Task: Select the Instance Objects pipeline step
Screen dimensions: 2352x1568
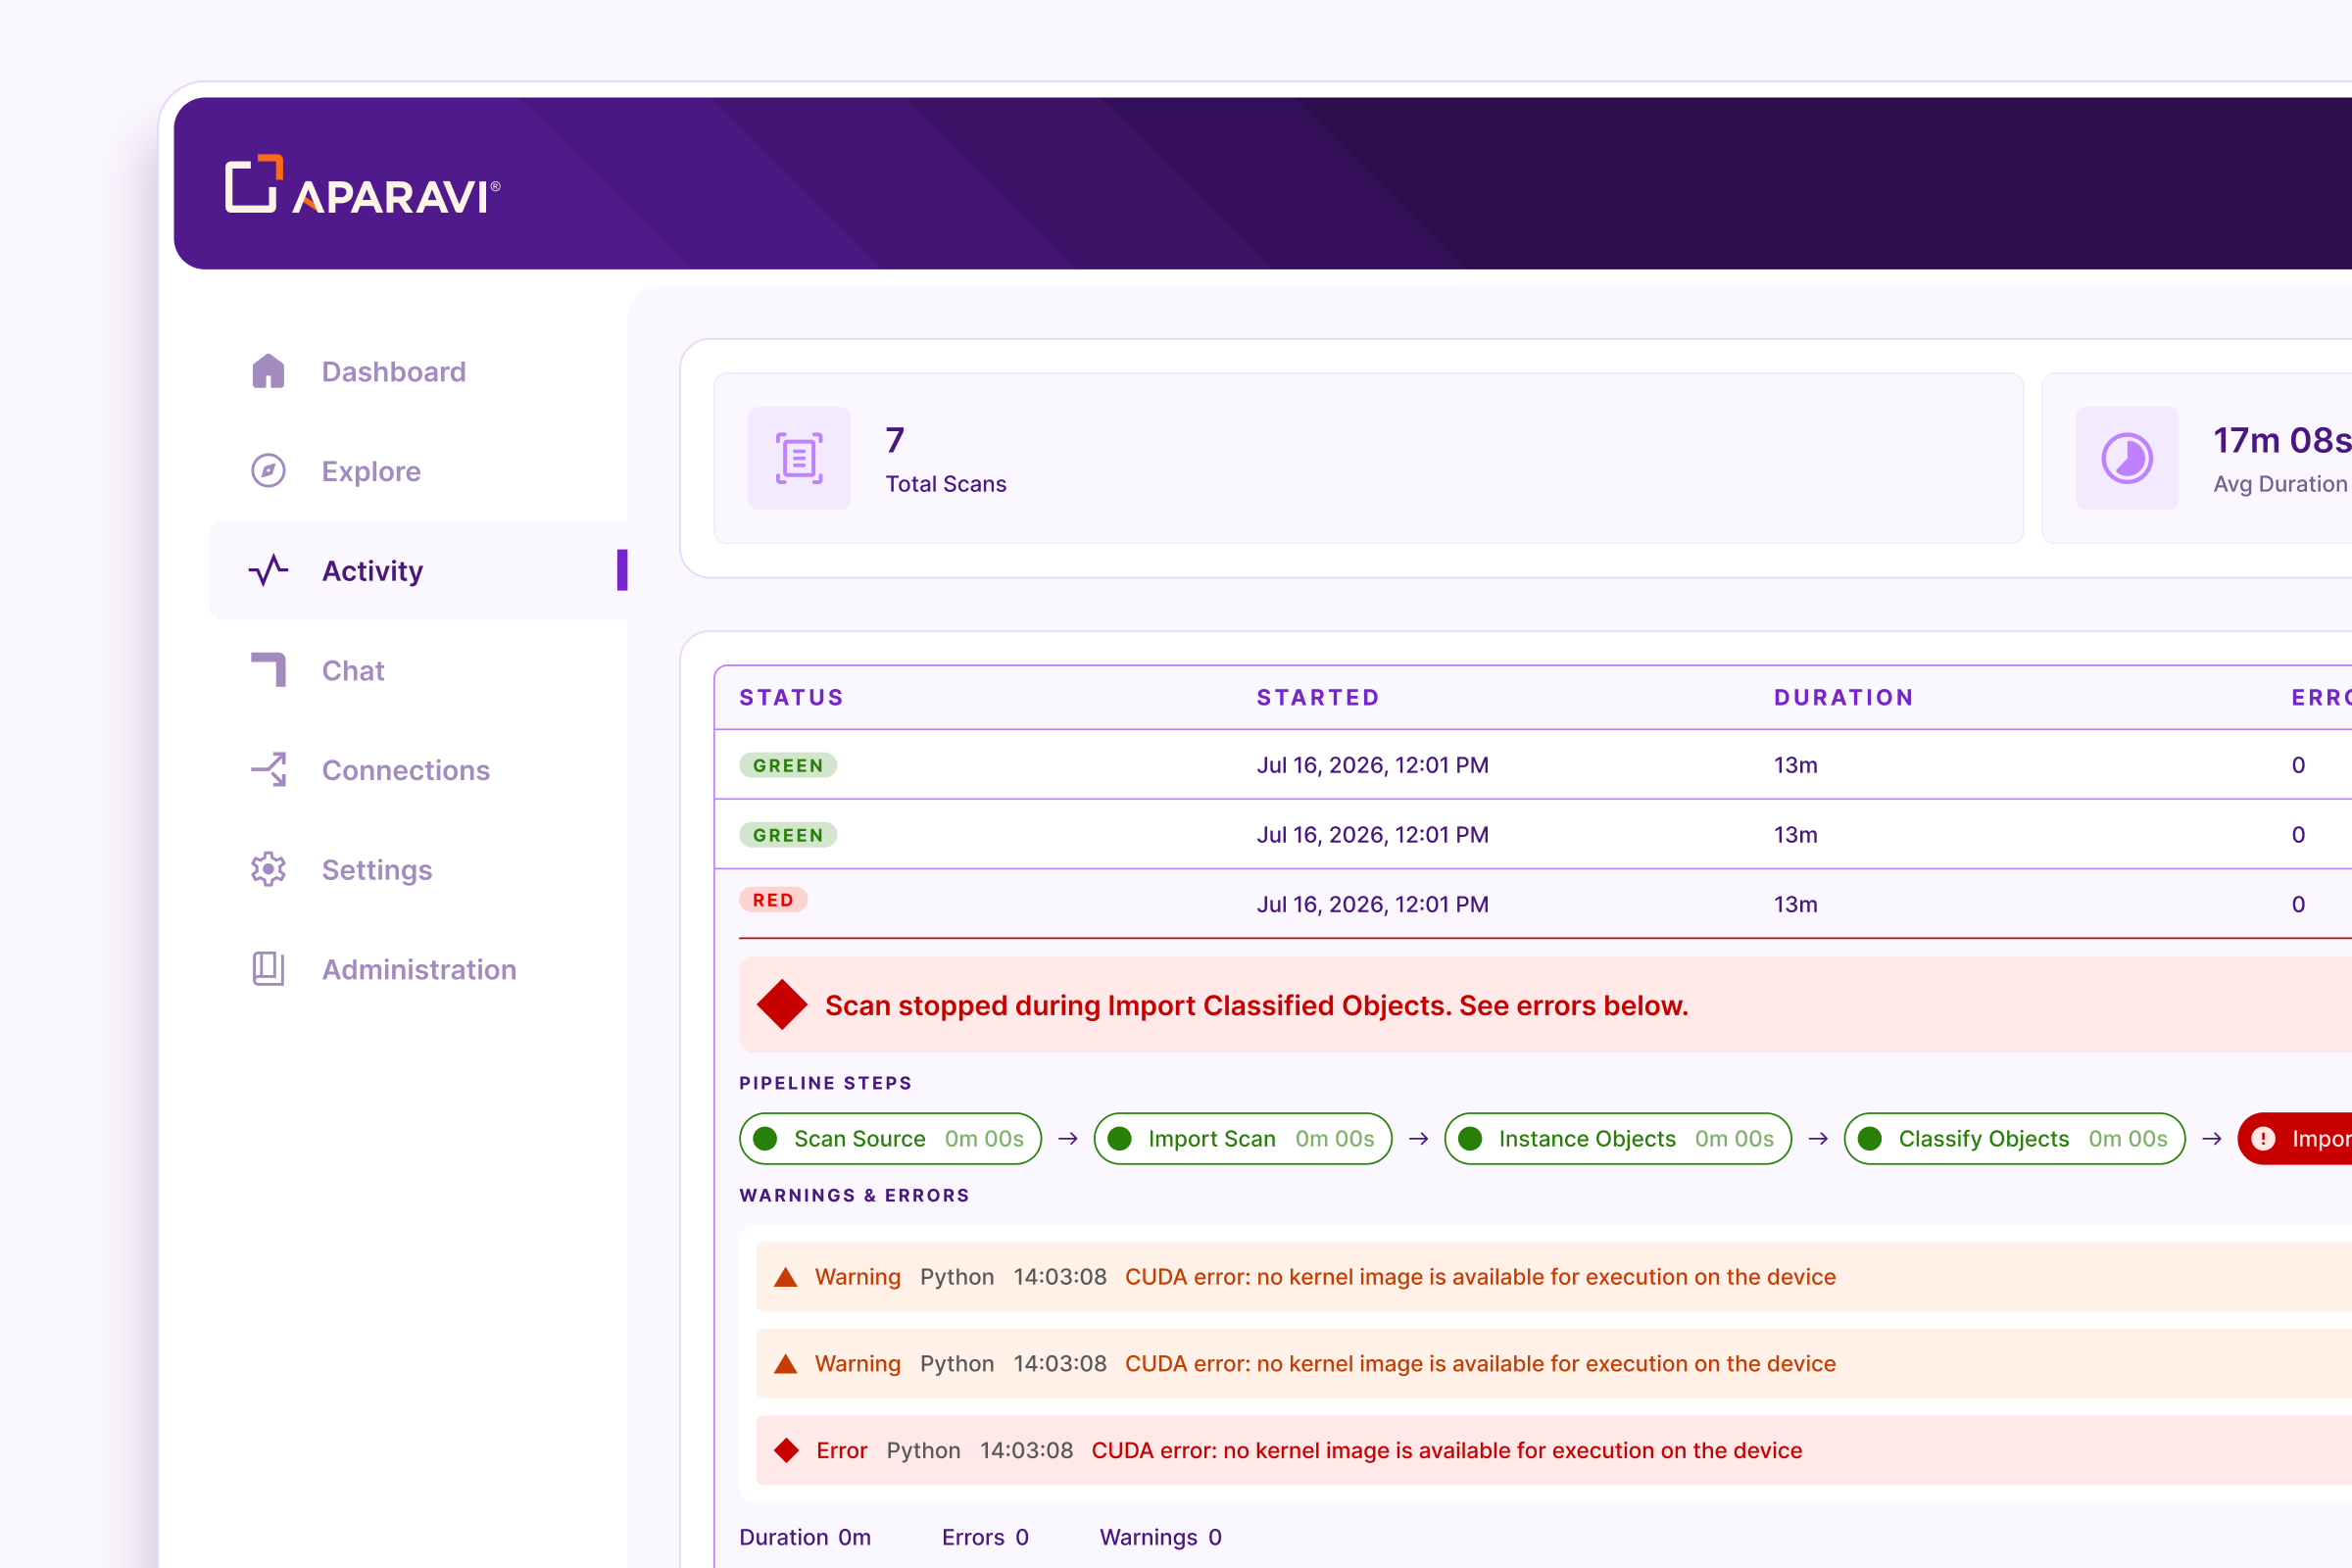Action: pos(1618,1138)
